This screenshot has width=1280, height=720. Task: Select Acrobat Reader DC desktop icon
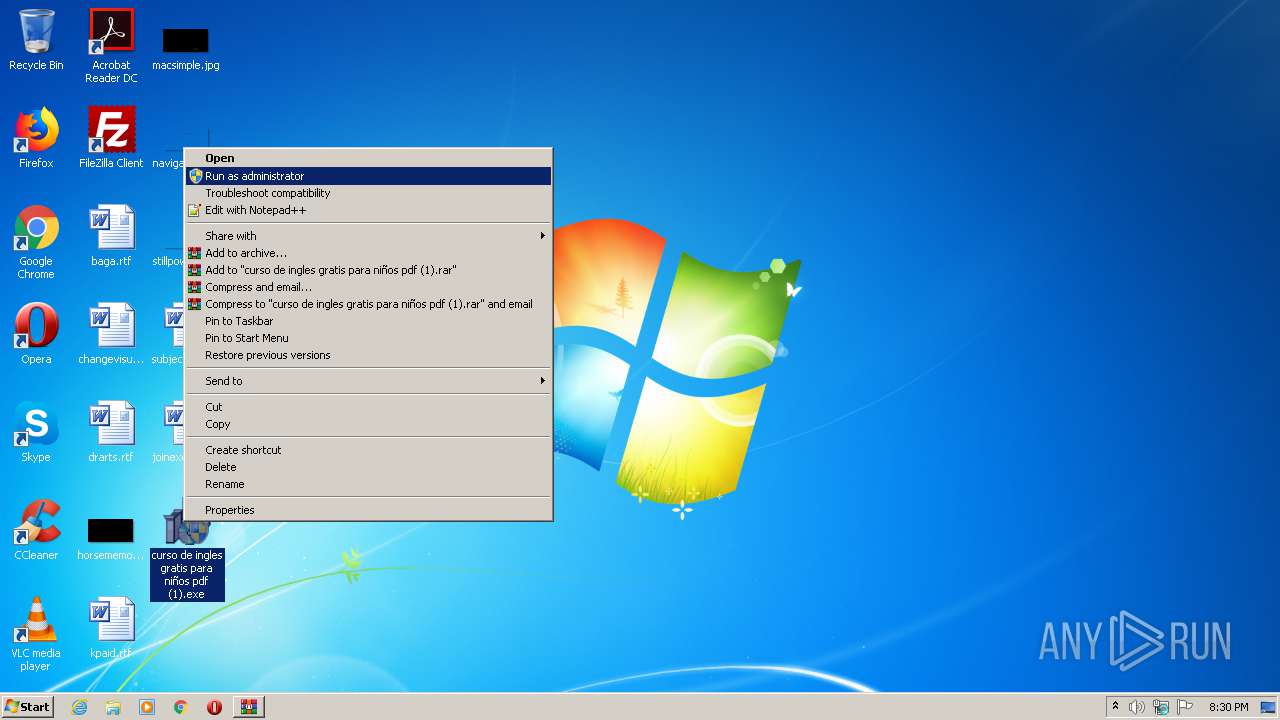[x=111, y=46]
